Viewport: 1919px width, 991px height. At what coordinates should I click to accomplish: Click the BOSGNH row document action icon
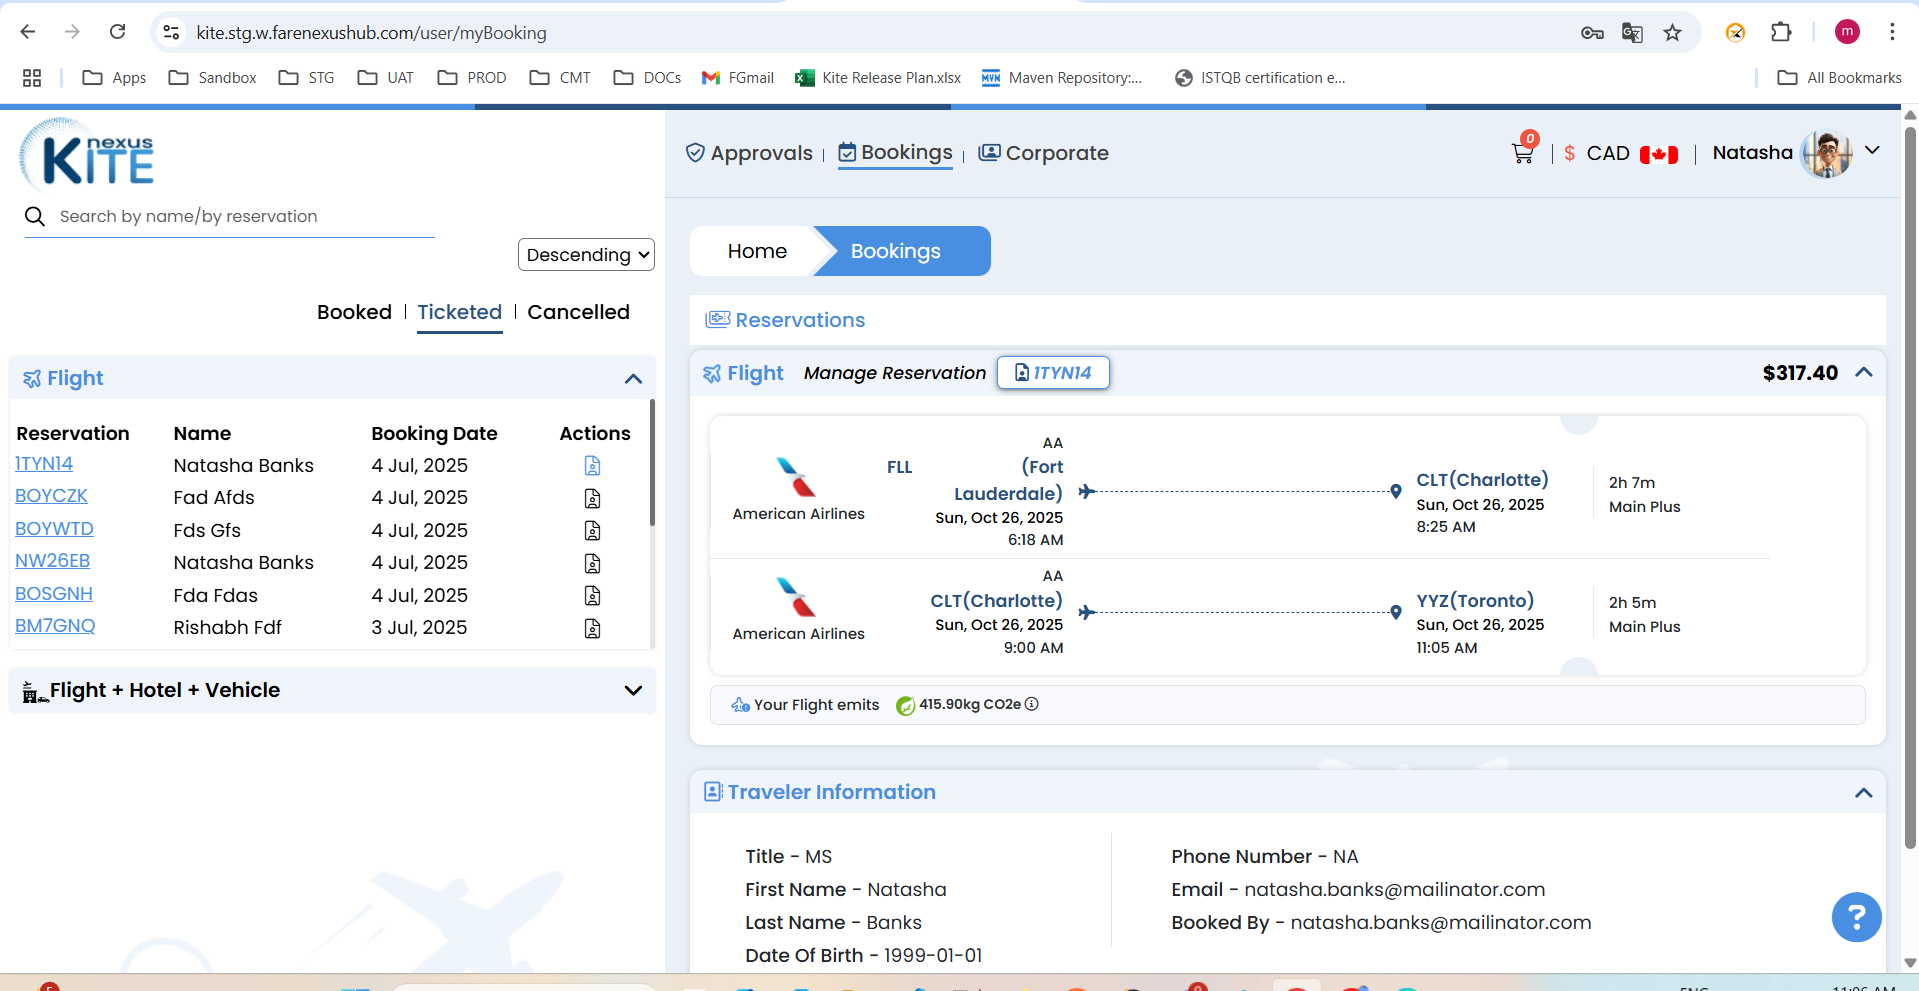(592, 596)
